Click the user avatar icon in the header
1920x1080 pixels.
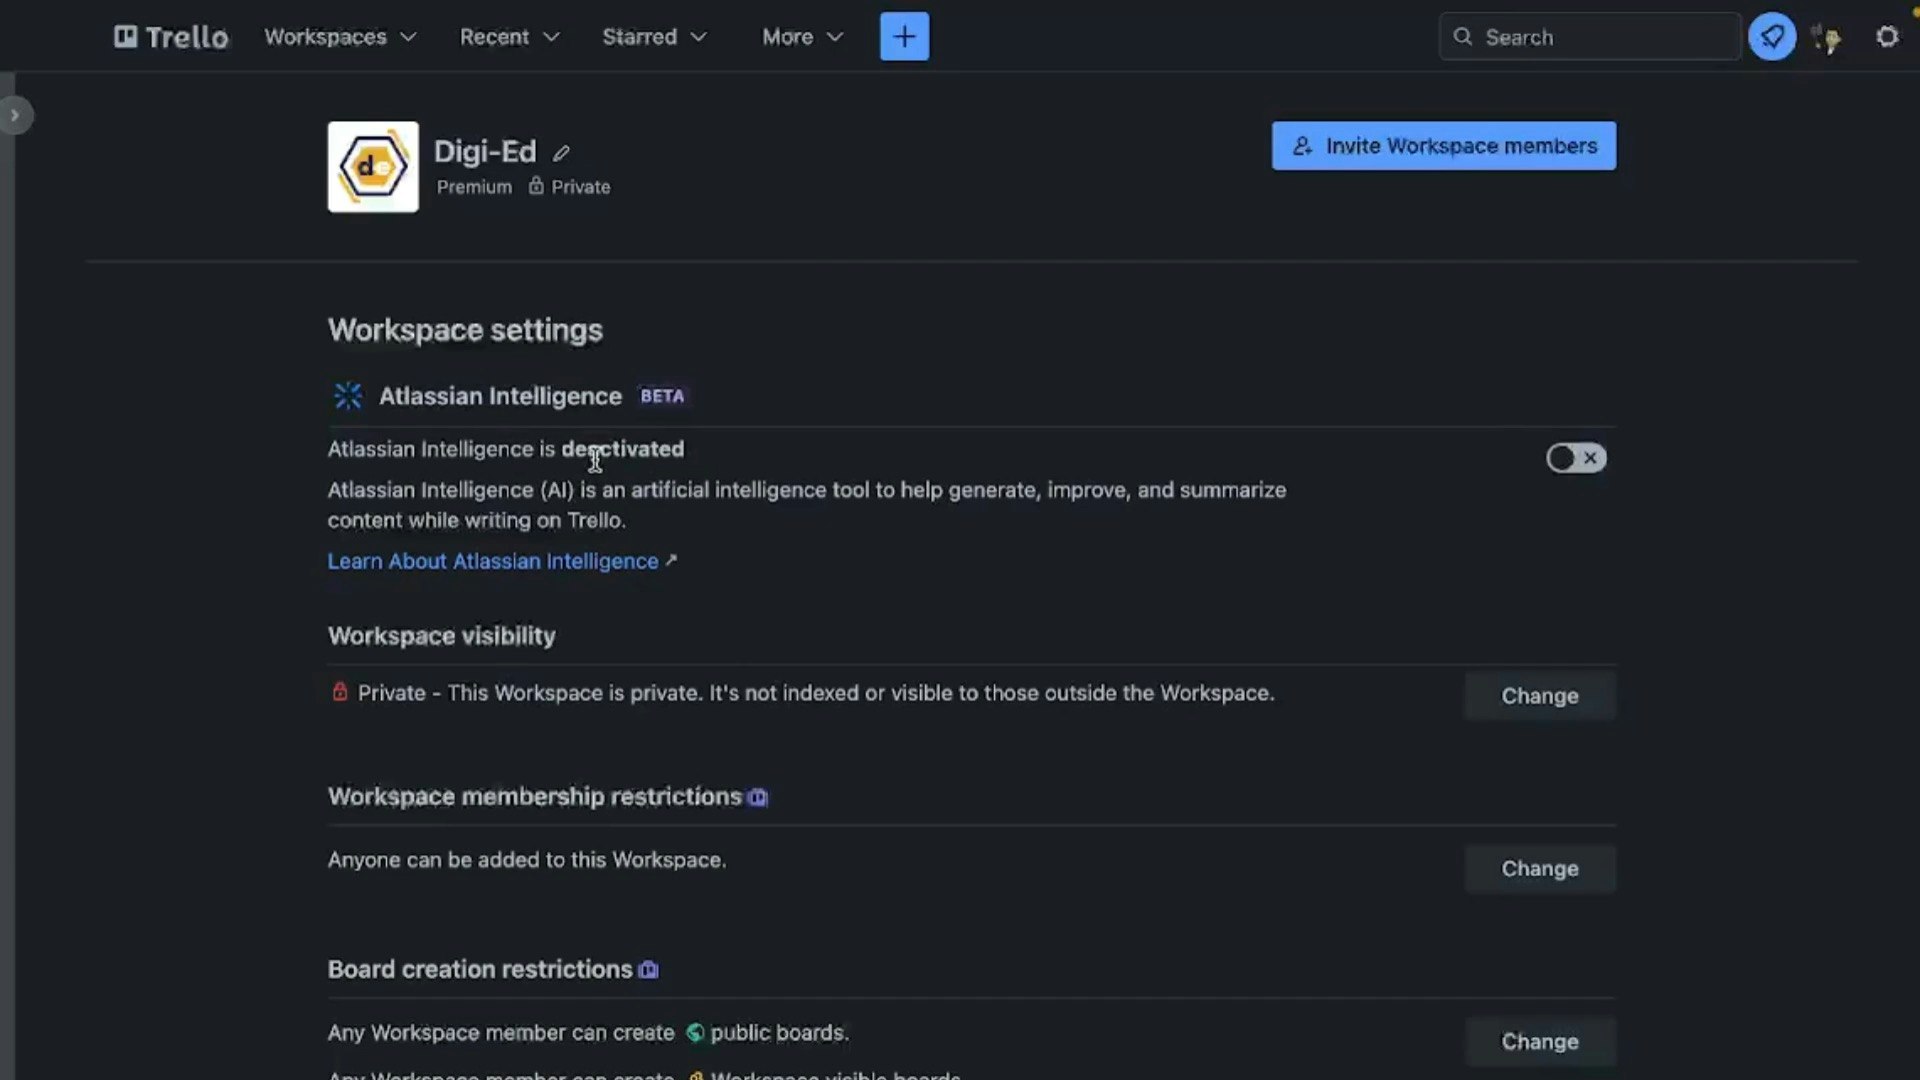1829,39
